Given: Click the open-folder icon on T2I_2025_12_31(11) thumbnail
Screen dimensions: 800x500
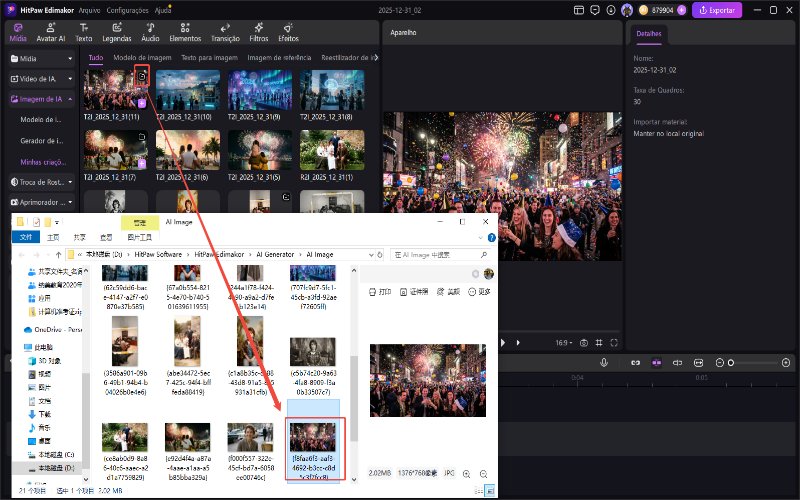Looking at the screenshot, I should (x=142, y=77).
